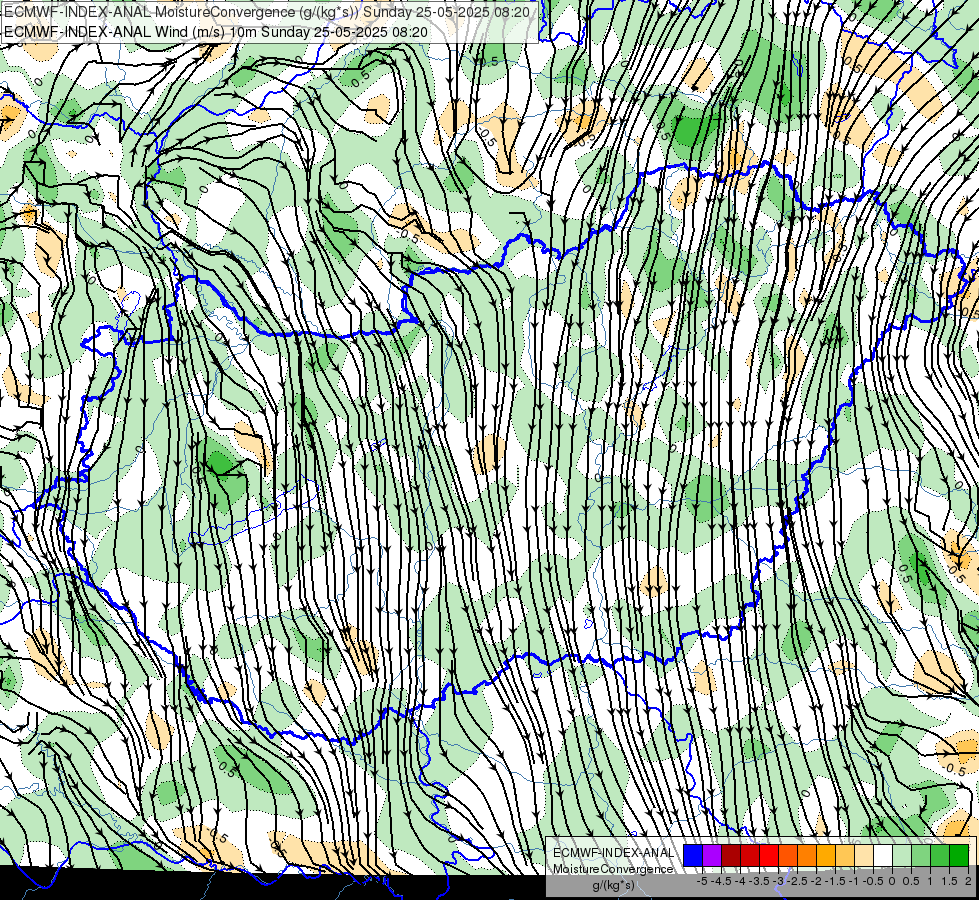Click the palest green swatch left of tick 0.5
Image resolution: width=979 pixels, height=900 pixels.
[x=902, y=855]
